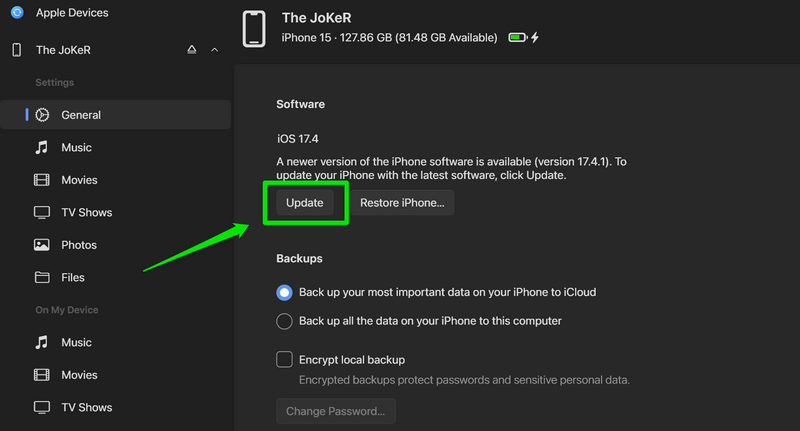
Task: Click the iPhone icon beside The JoKeR
Action: [x=16, y=50]
